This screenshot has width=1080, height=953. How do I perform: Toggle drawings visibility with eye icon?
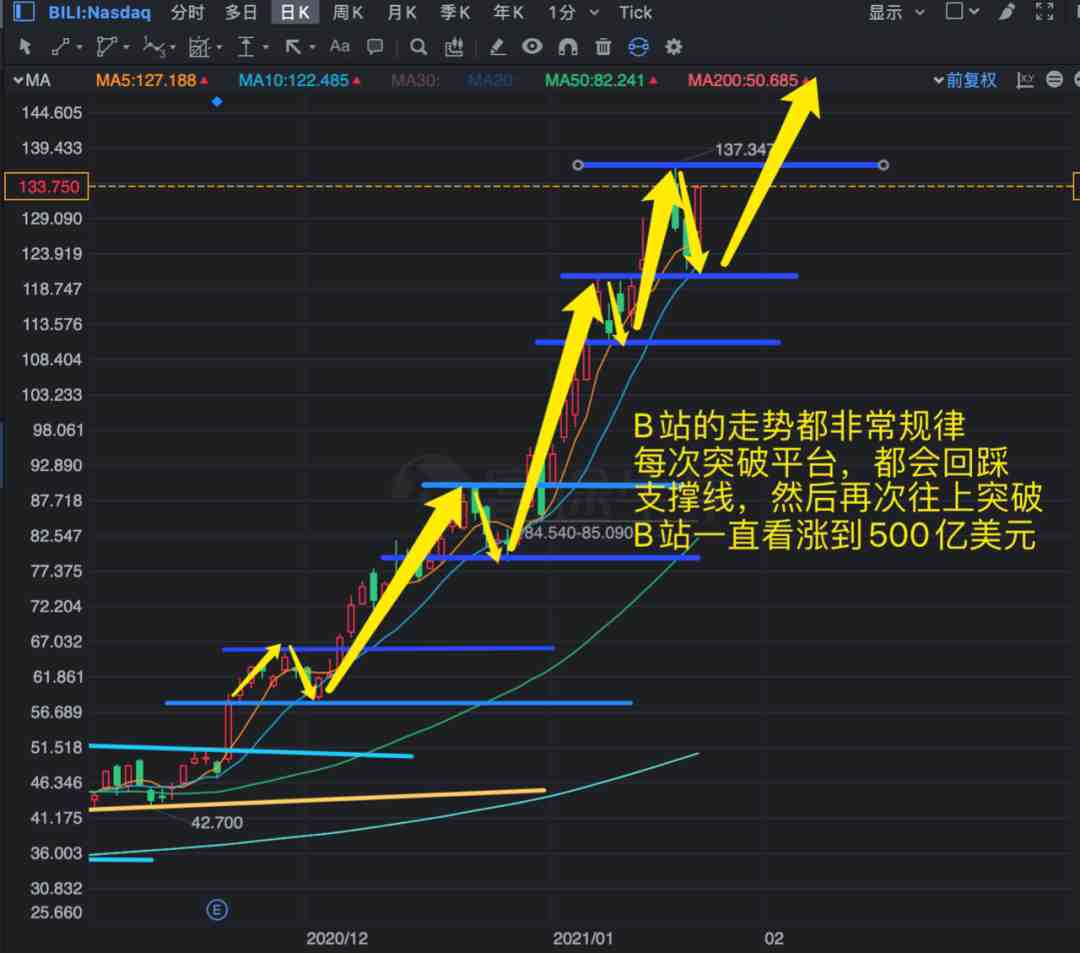point(532,47)
